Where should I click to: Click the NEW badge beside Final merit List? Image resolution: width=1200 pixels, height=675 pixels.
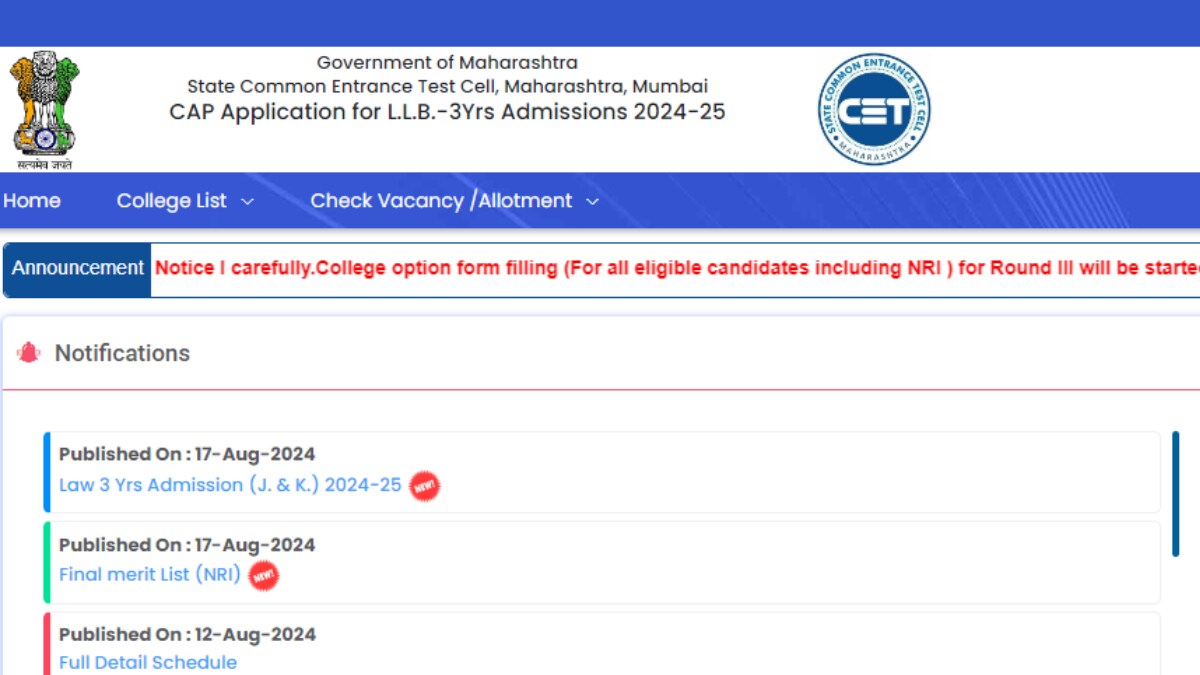[x=264, y=576]
